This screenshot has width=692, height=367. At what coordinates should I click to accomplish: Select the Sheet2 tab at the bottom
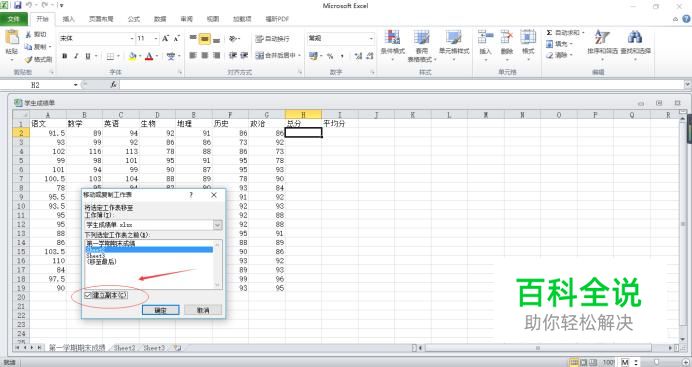coord(124,348)
